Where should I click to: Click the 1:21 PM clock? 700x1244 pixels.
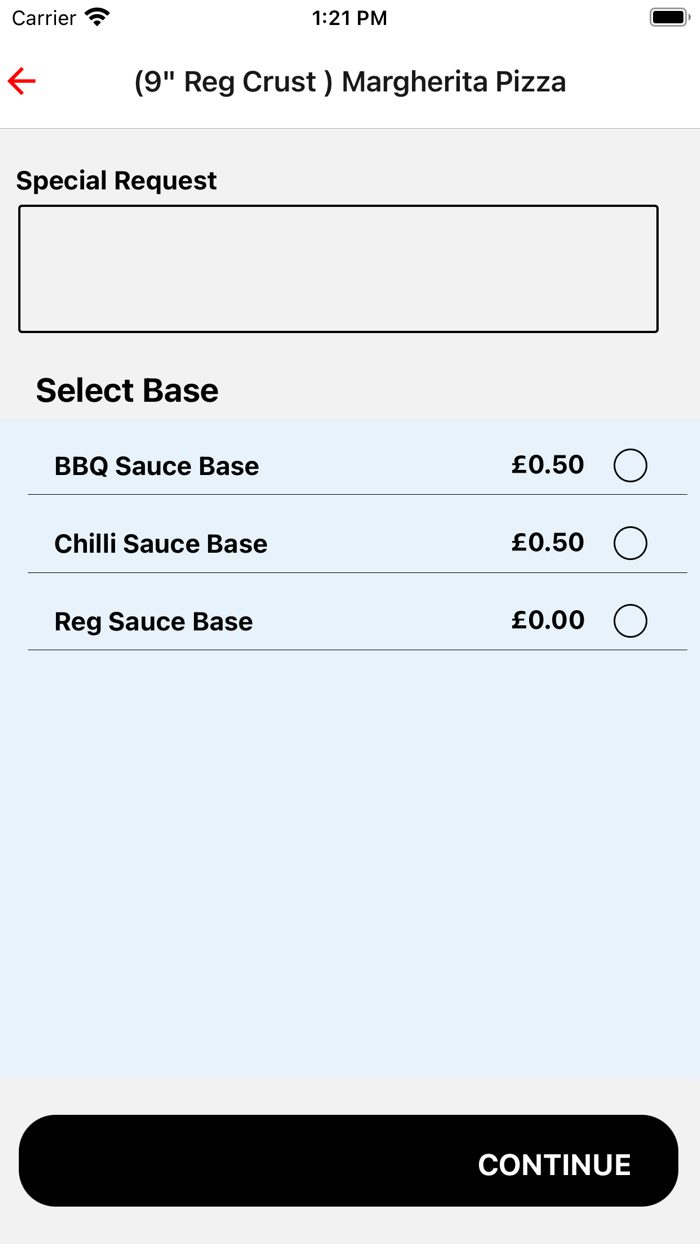[x=349, y=18]
